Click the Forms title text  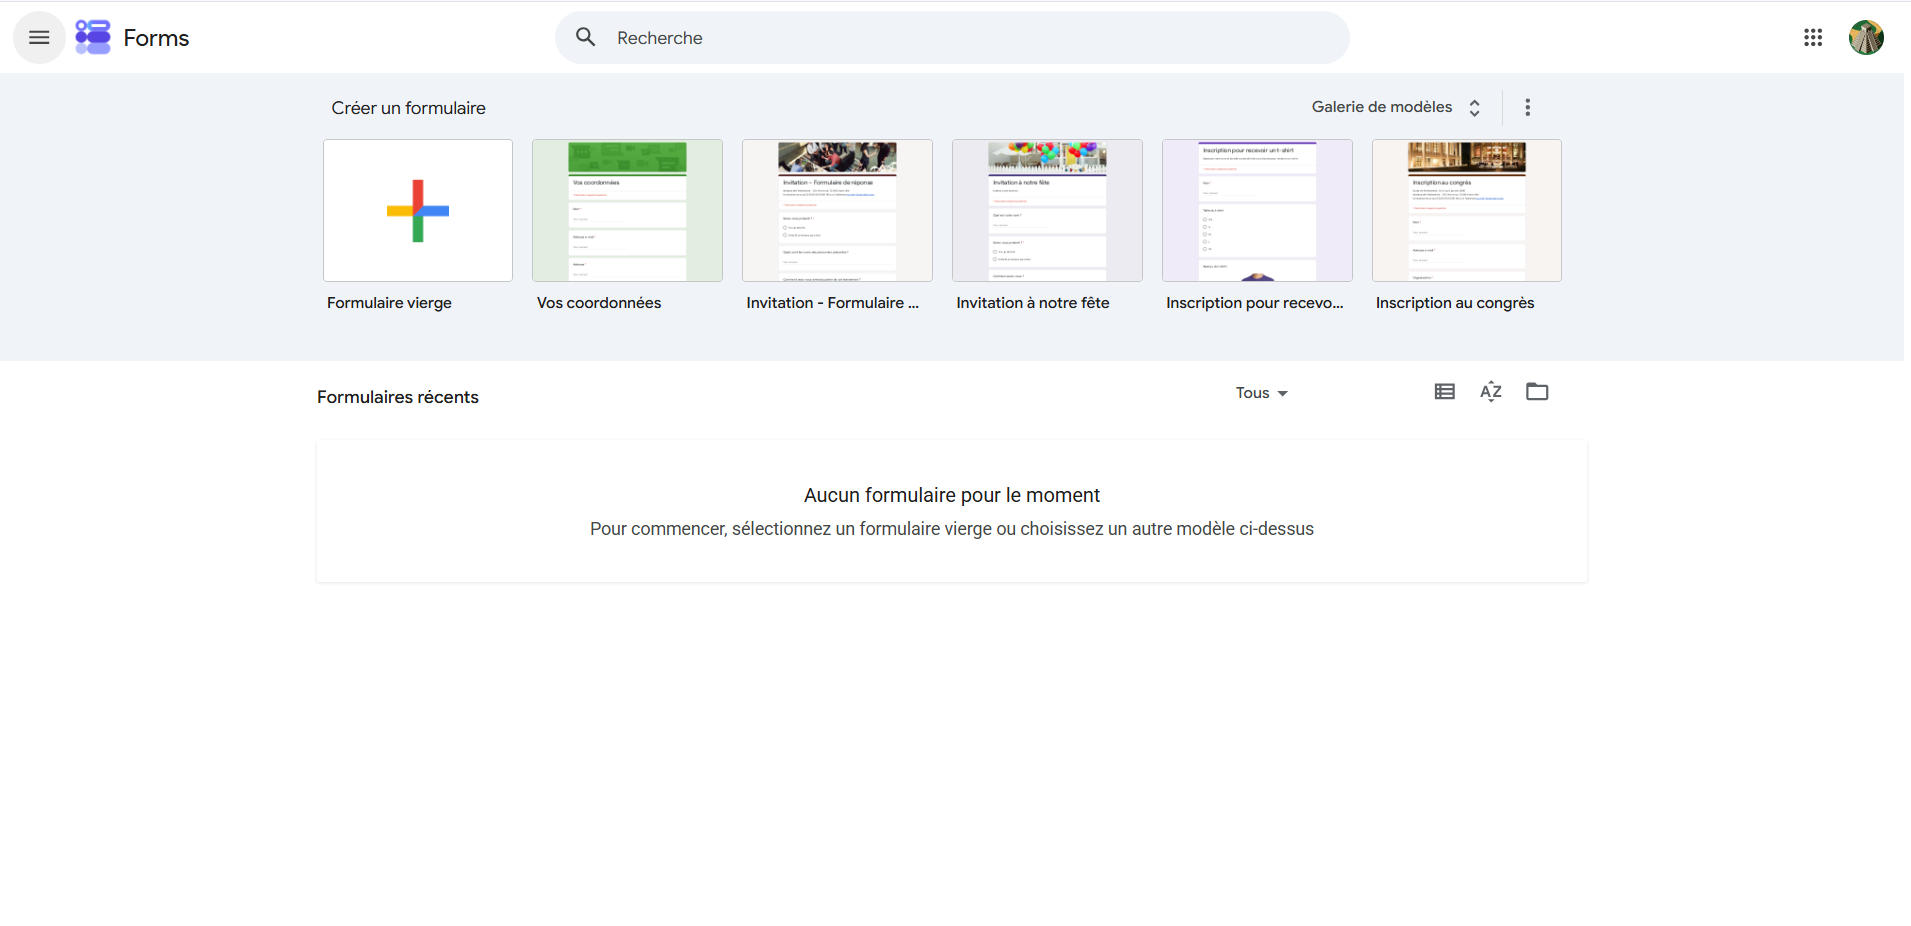(156, 38)
